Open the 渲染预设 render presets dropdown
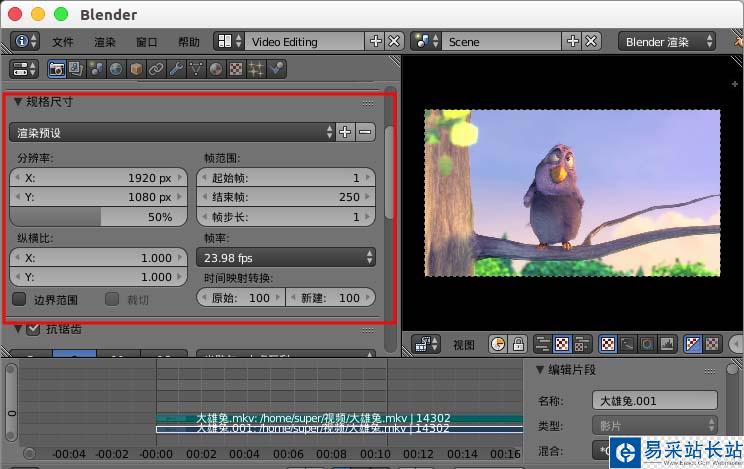Image resolution: width=744 pixels, height=469 pixels. point(172,132)
